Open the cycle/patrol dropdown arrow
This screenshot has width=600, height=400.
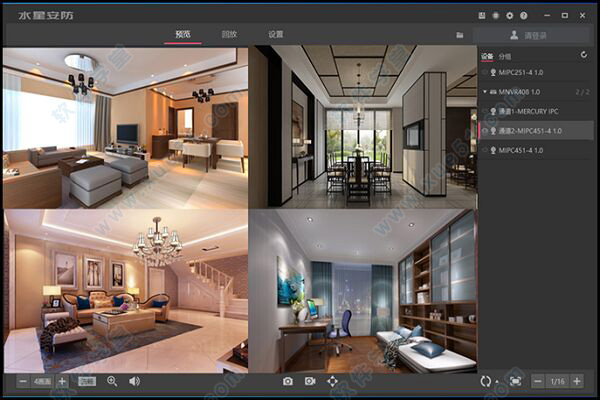click(x=496, y=382)
